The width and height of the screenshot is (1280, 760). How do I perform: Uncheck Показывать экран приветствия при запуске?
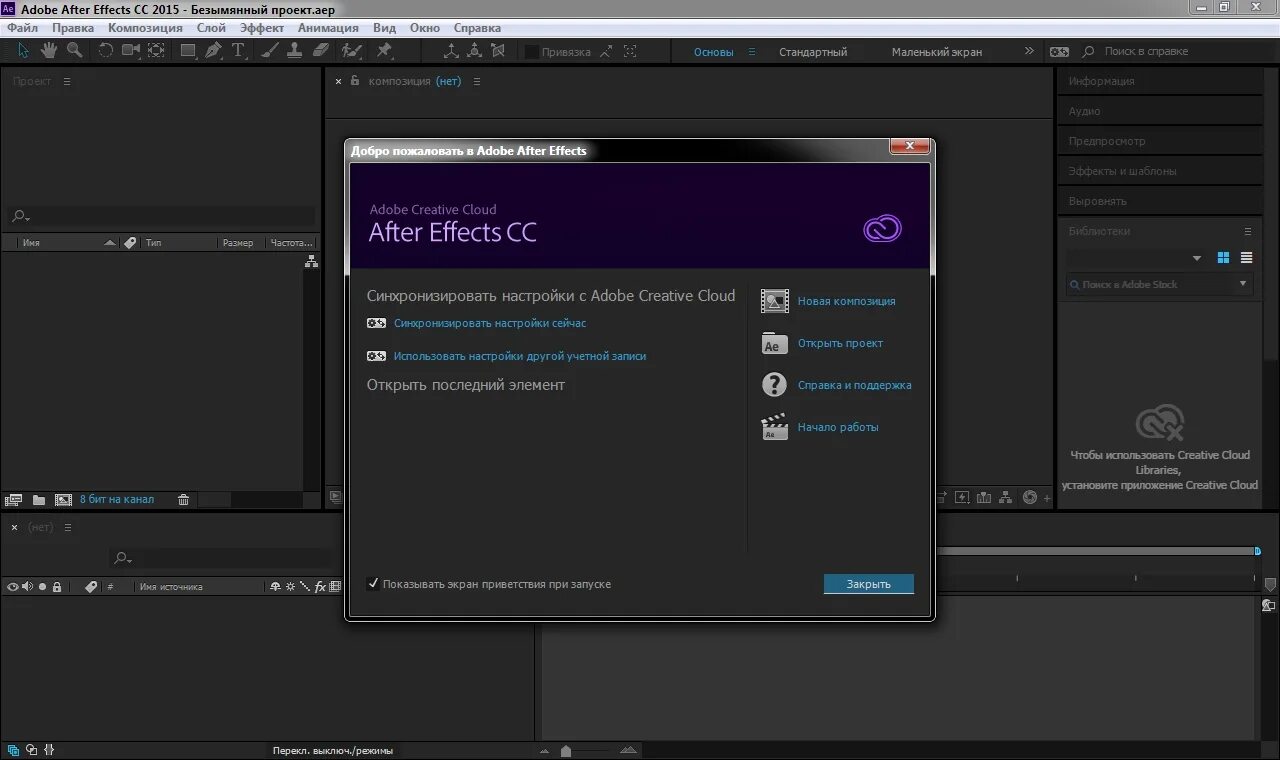pos(373,584)
